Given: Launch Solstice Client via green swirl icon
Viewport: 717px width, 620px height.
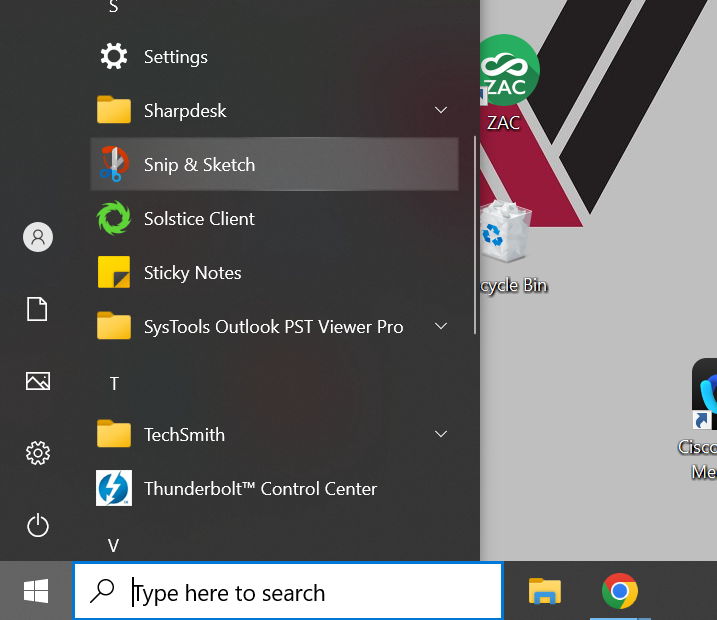Looking at the screenshot, I should (x=113, y=218).
